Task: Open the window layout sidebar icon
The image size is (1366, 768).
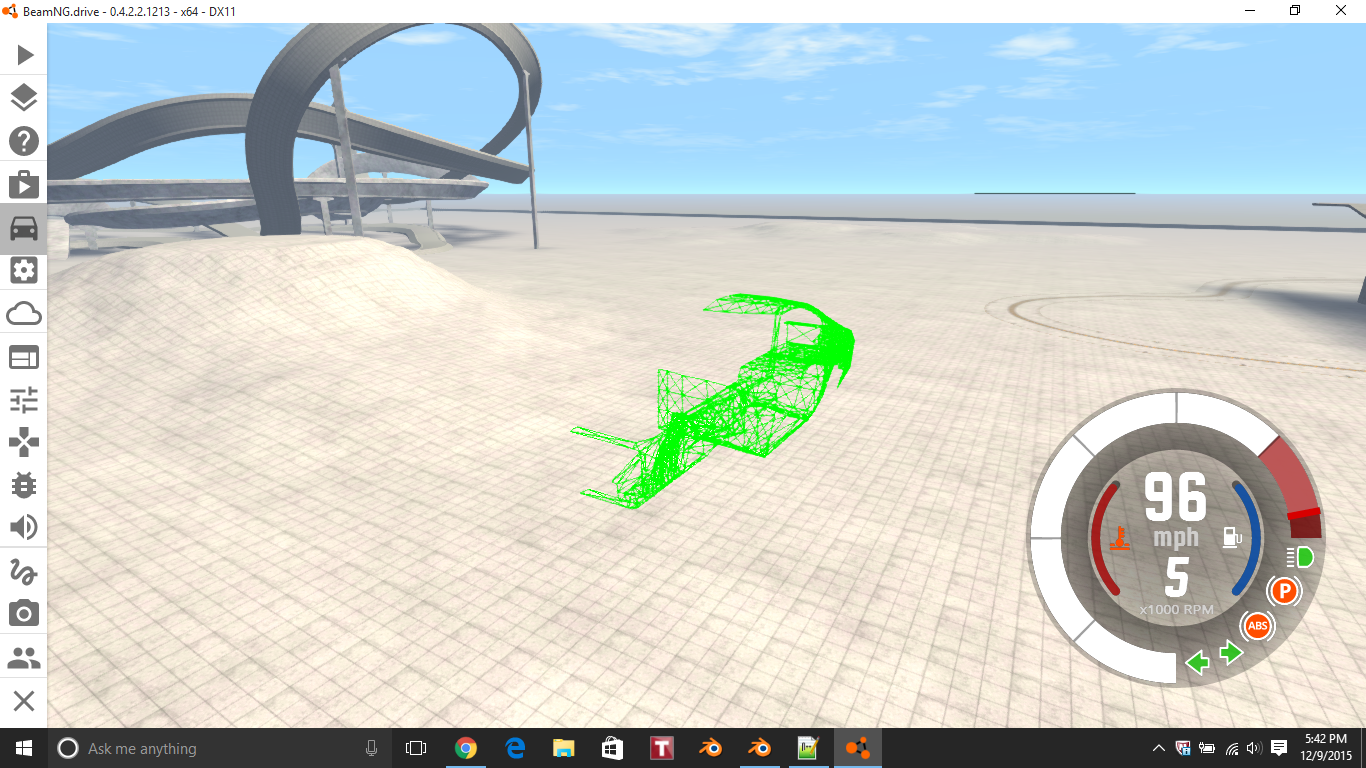Action: tap(24, 357)
